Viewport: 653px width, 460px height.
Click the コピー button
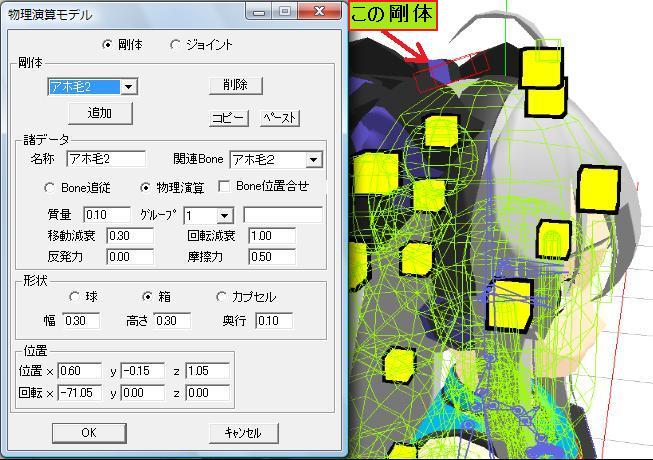229,118
